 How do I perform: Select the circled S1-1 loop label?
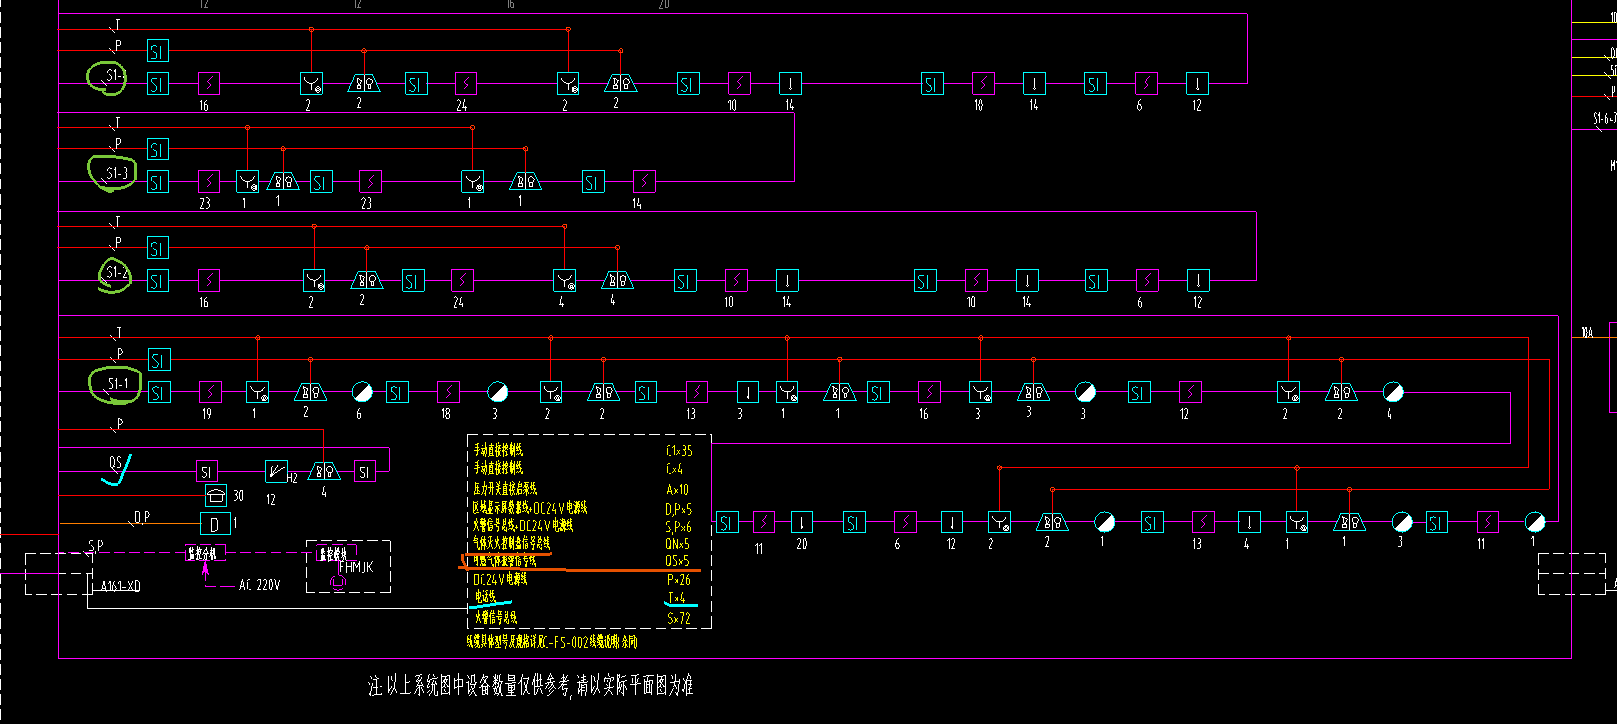(x=117, y=384)
